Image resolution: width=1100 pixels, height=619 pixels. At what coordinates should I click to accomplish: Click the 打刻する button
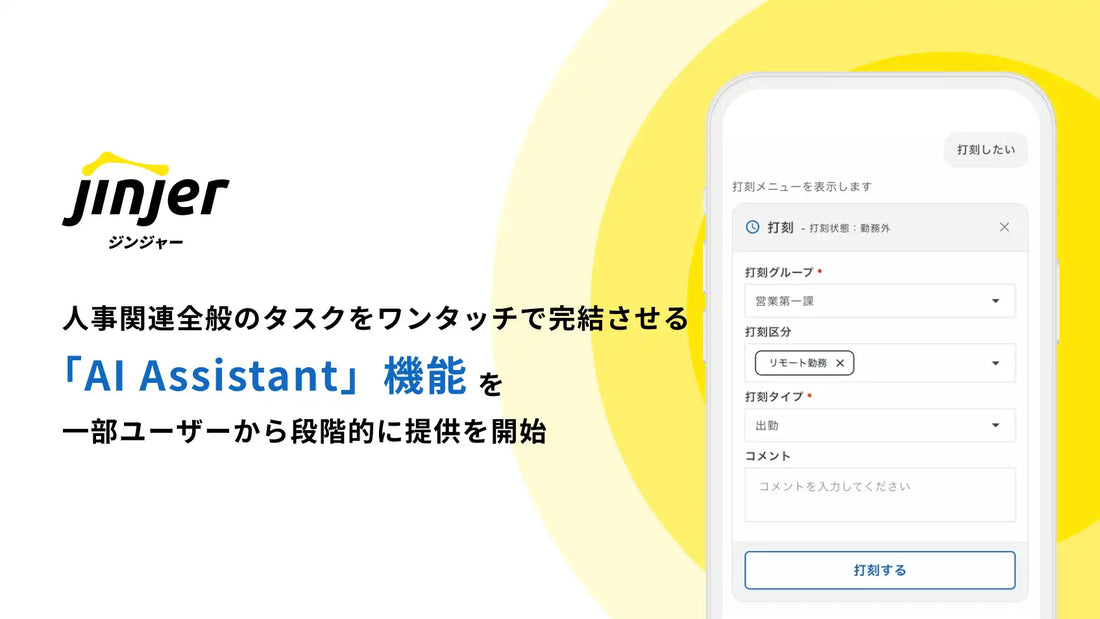click(880, 570)
